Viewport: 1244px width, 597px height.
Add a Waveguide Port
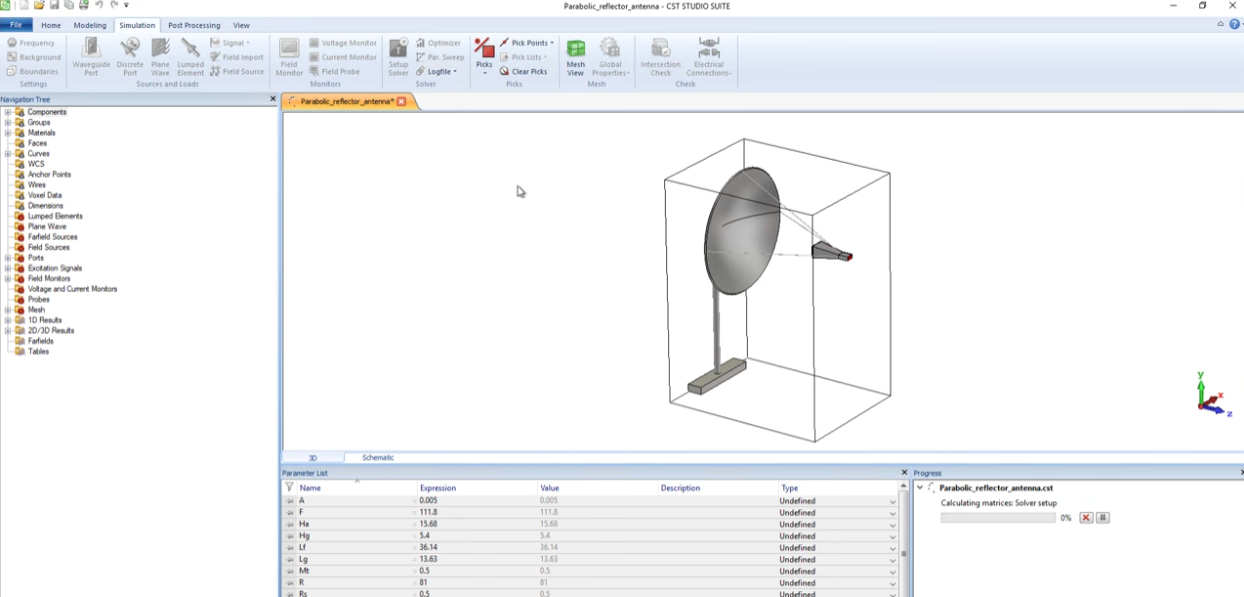coord(91,57)
